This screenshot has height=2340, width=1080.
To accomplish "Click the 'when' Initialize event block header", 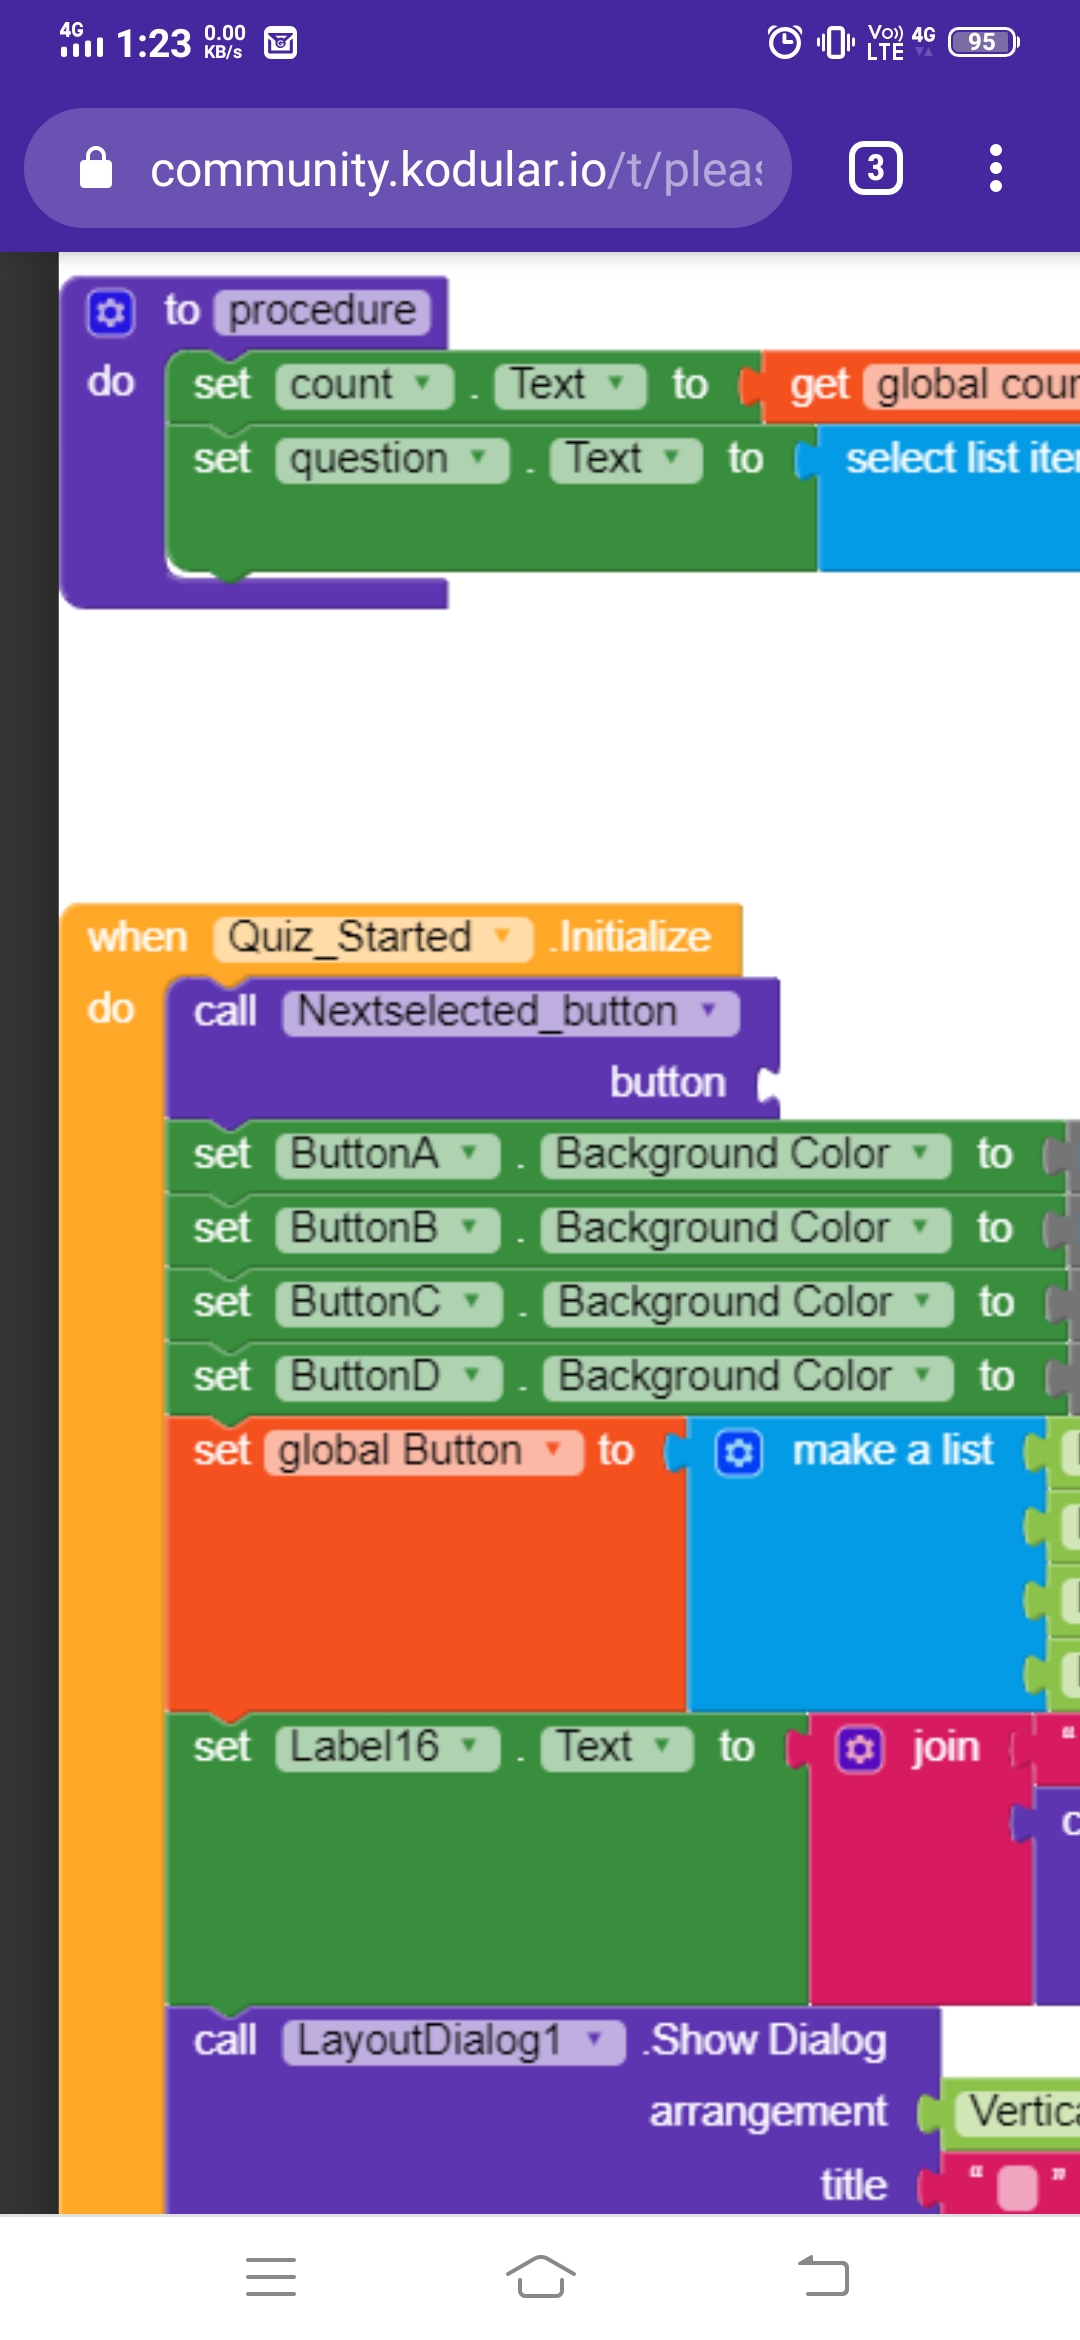I will (x=400, y=939).
